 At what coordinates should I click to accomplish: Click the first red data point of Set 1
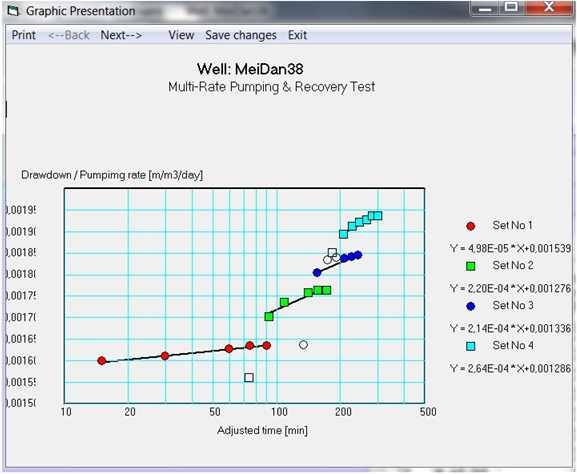pyautogui.click(x=102, y=361)
